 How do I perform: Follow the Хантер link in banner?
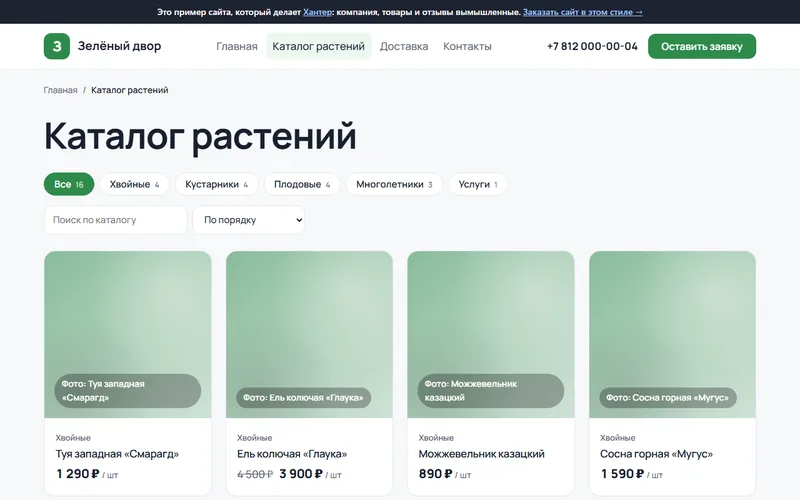pyautogui.click(x=317, y=12)
